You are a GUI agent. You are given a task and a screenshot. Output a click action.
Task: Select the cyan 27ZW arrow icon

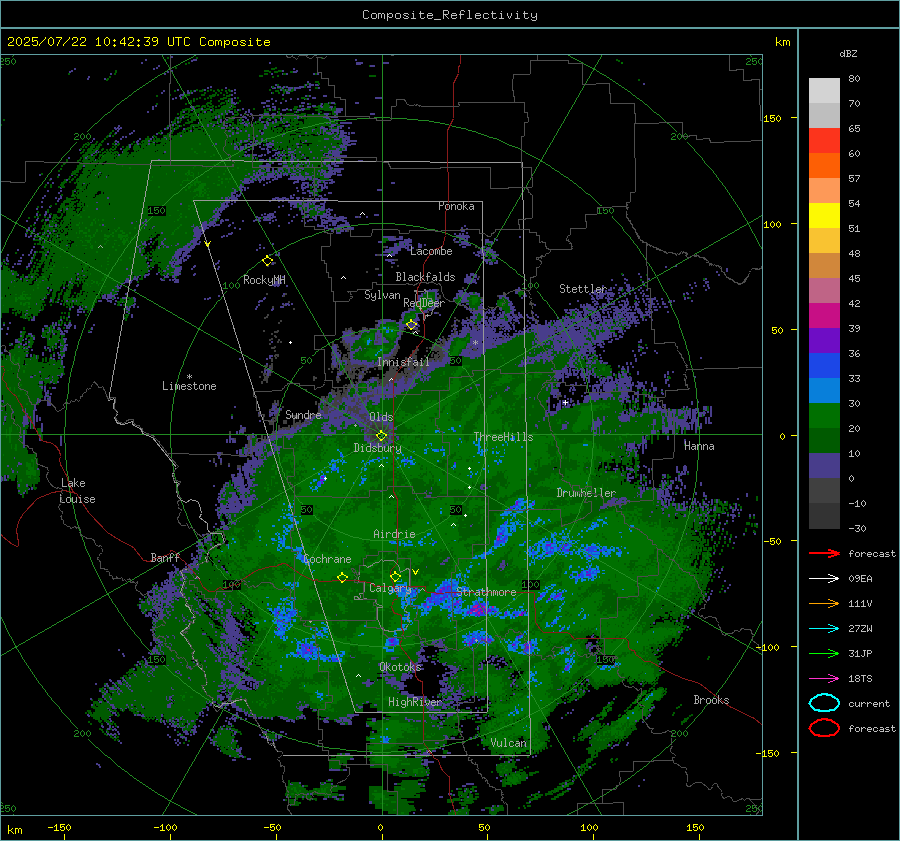coord(824,629)
